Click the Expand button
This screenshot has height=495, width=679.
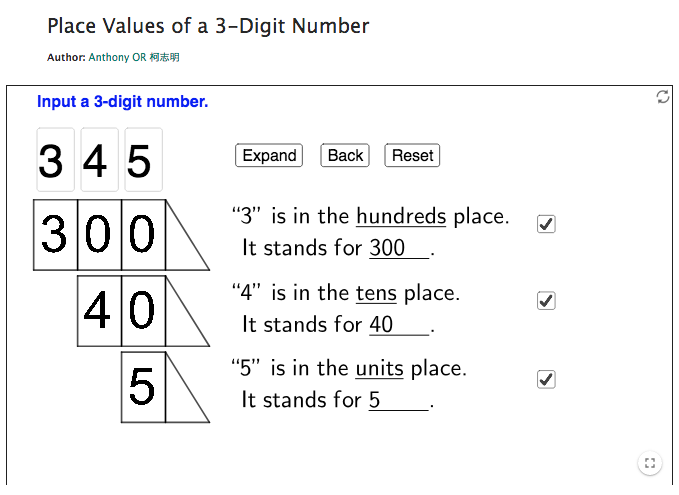269,155
